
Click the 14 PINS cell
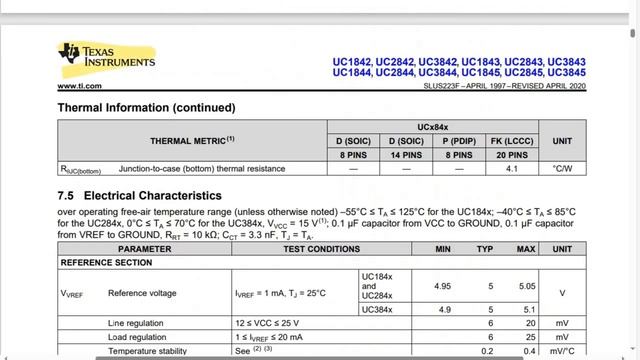click(x=406, y=155)
